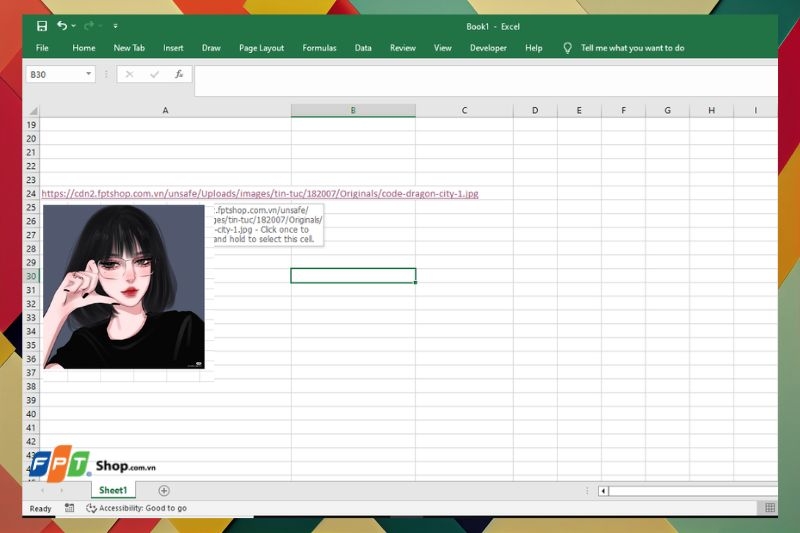
Task: Select column E header
Action: click(579, 111)
